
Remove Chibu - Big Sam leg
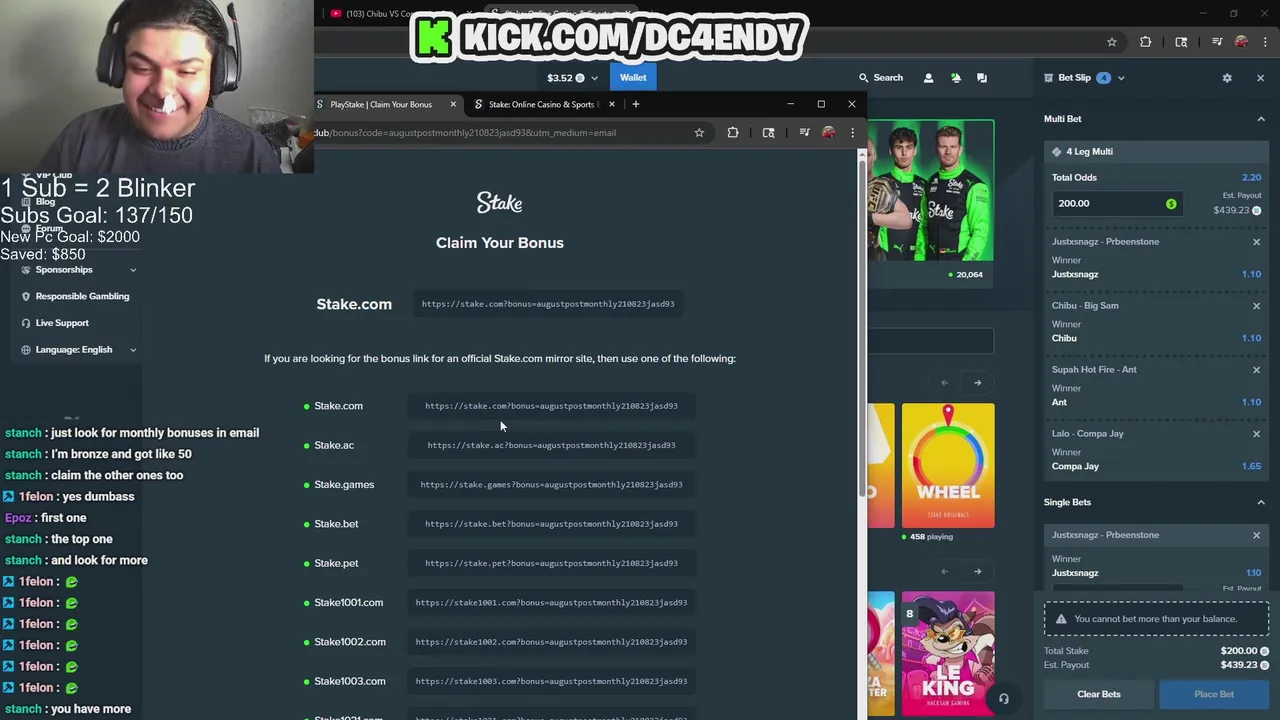(1257, 306)
